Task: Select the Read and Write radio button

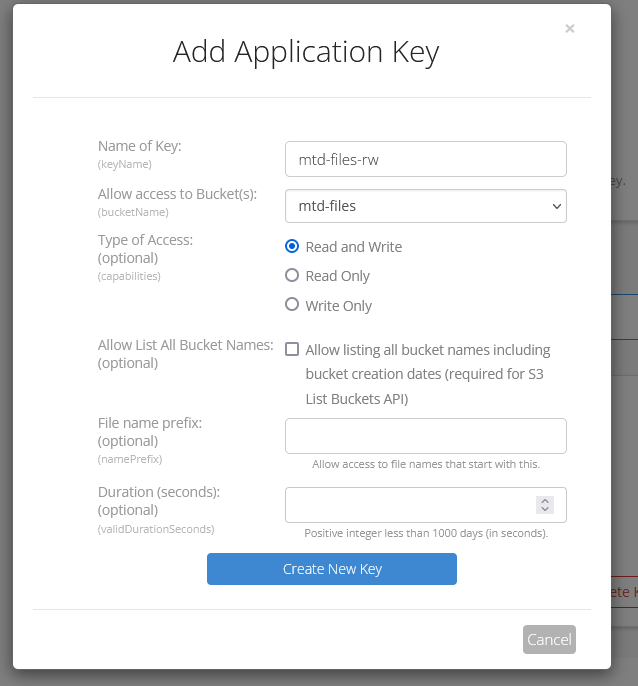Action: 292,246
